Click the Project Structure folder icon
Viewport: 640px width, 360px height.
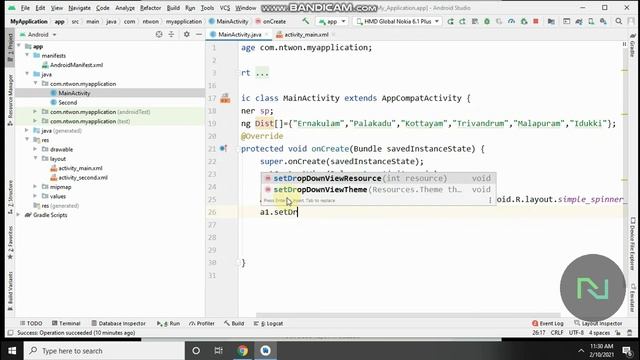click(x=551, y=21)
